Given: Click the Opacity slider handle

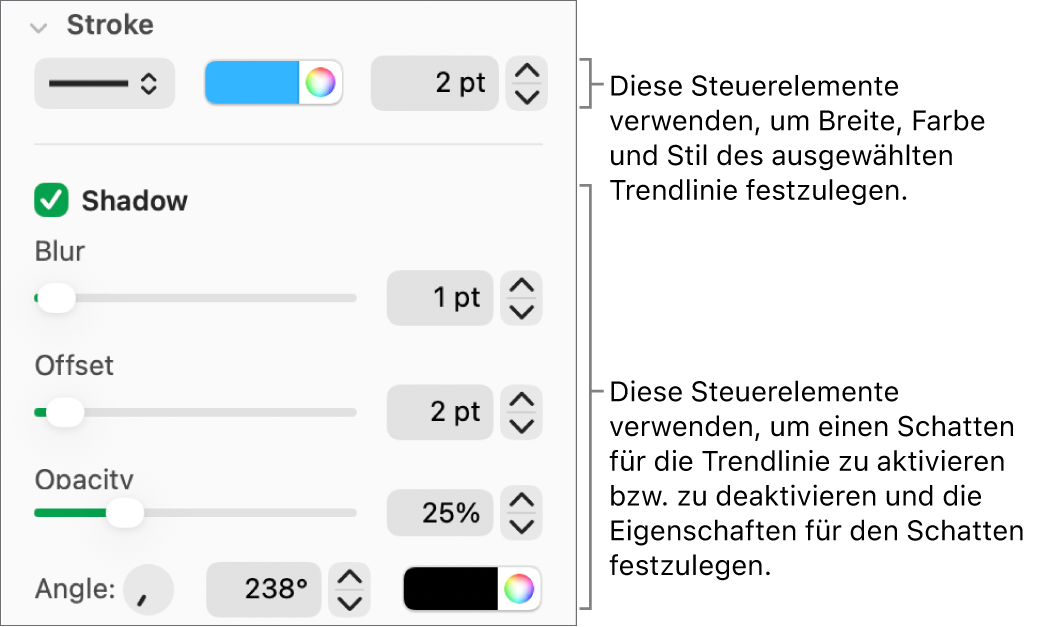Looking at the screenshot, I should point(125,513).
